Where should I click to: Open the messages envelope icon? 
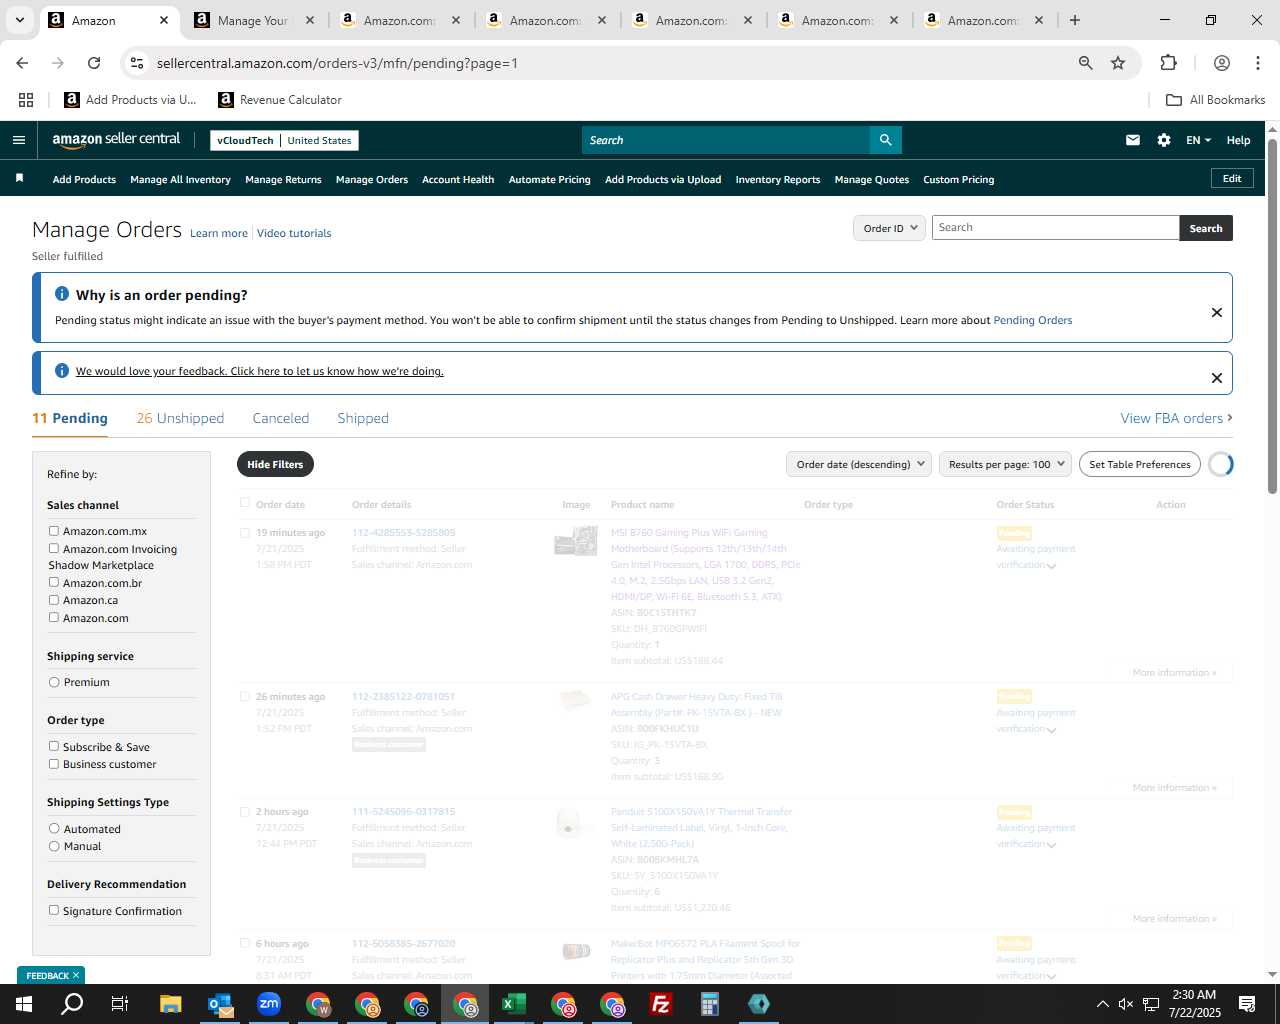click(1133, 140)
